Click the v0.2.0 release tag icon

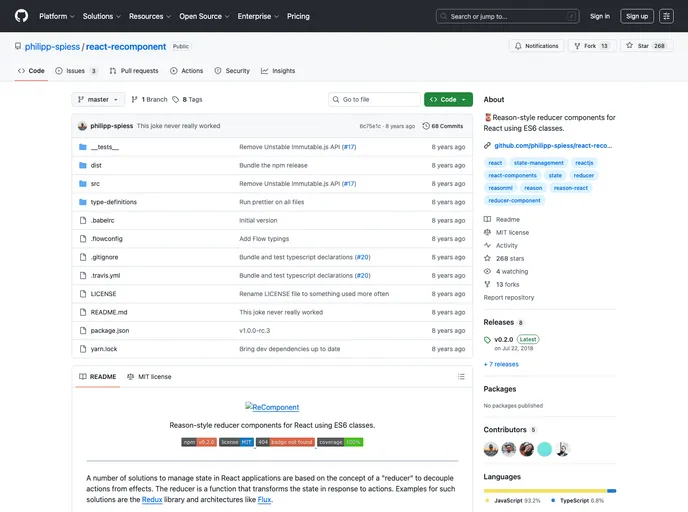point(487,340)
